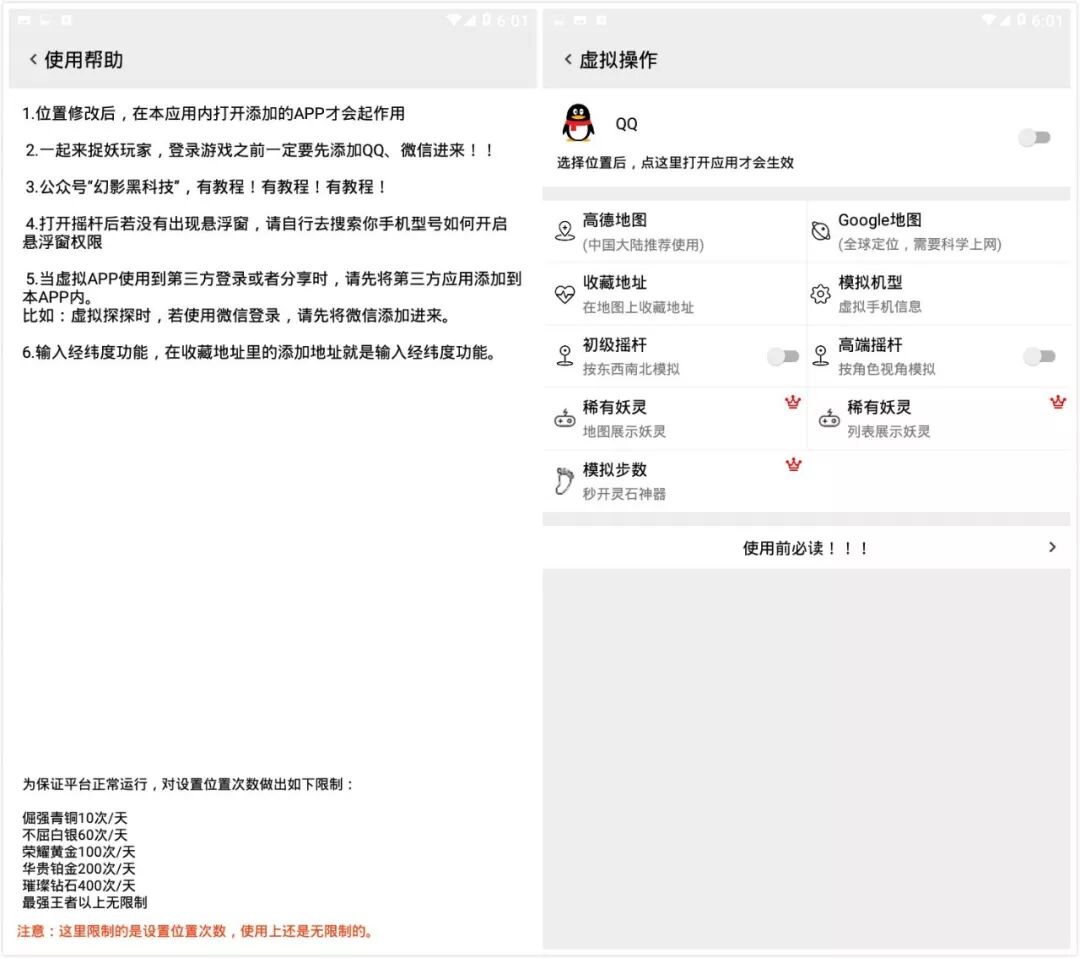Tap the 模拟步数 footprint icon
The width and height of the screenshot is (1080, 958).
564,481
